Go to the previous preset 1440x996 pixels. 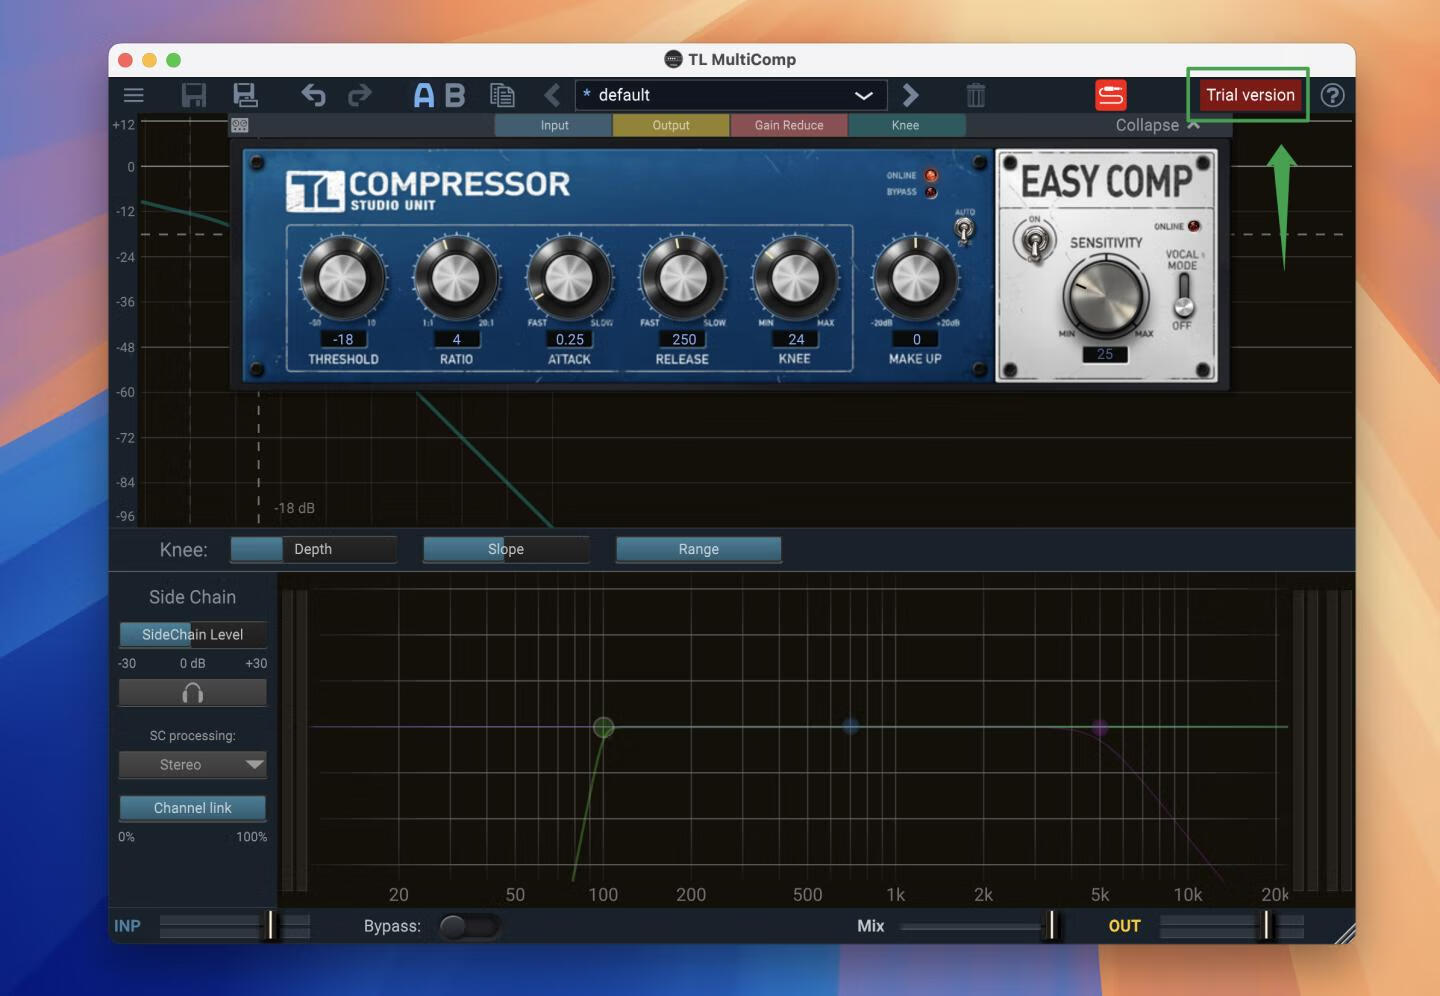click(x=551, y=95)
